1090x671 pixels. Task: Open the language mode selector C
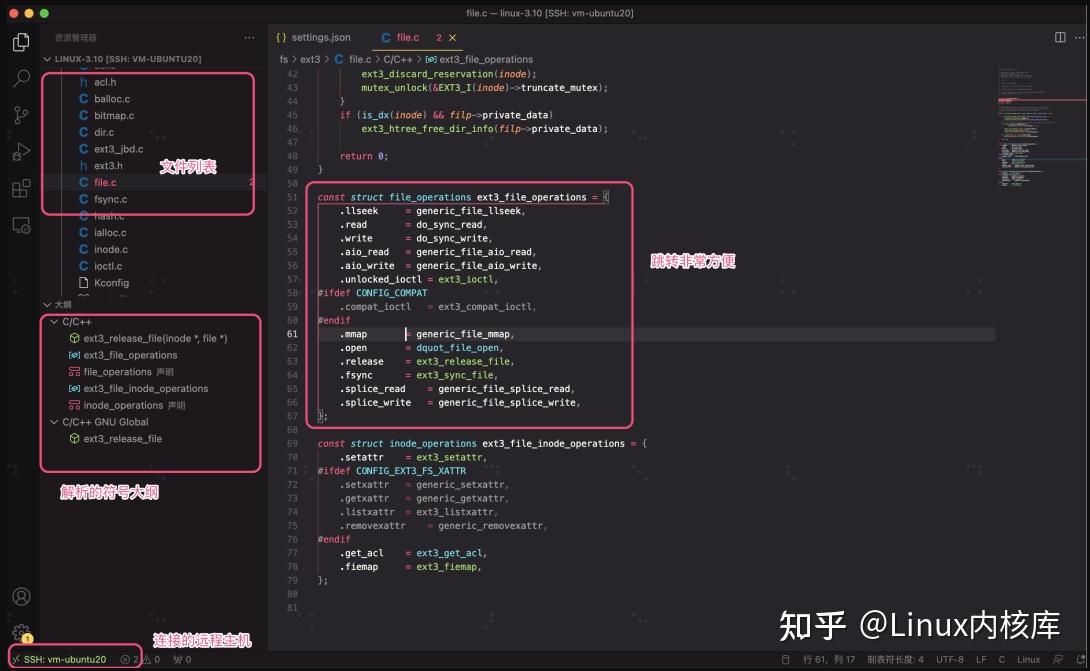tap(1002, 659)
